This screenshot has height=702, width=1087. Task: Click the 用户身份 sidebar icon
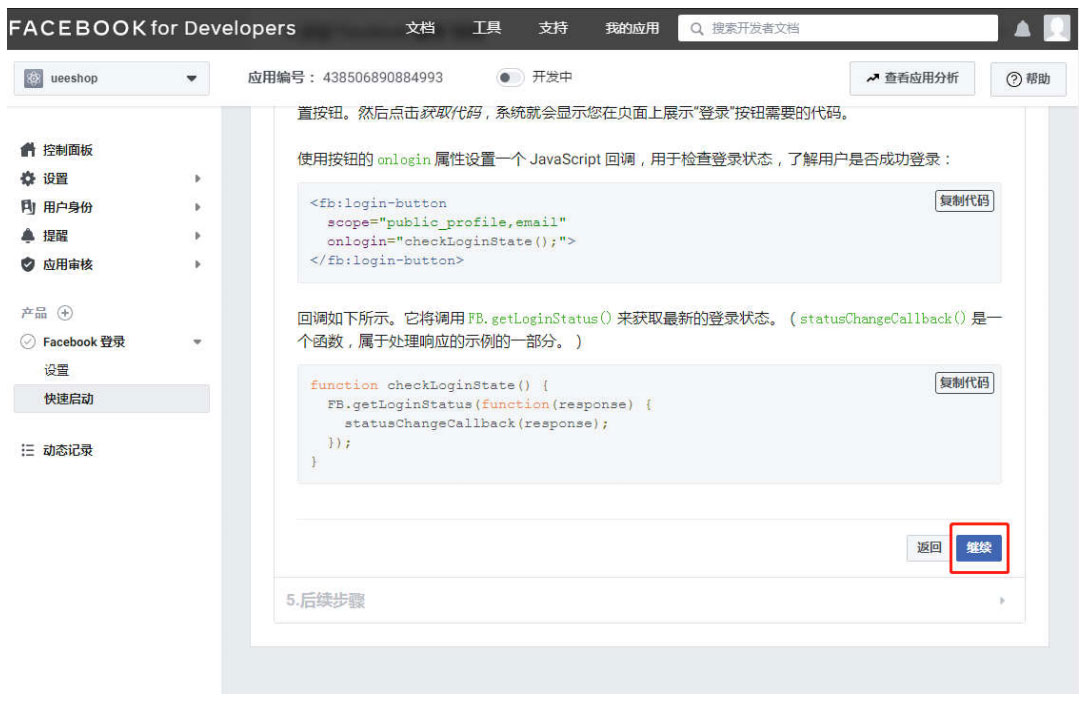coord(28,207)
